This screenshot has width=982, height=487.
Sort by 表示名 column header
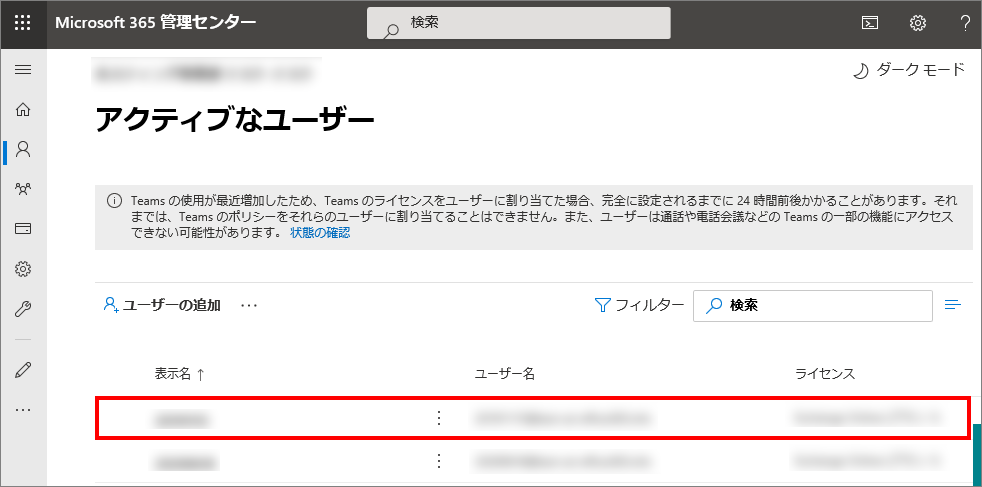click(180, 374)
